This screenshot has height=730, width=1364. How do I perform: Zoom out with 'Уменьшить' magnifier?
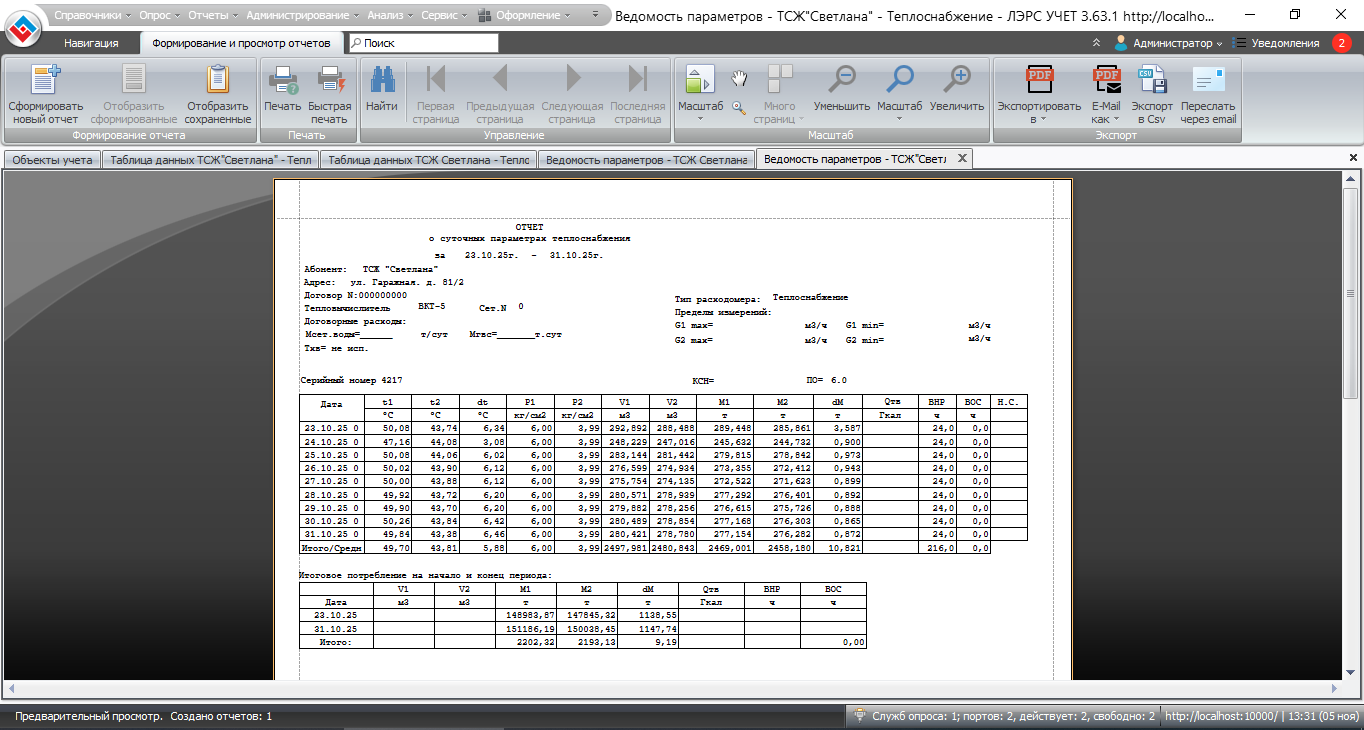point(842,80)
